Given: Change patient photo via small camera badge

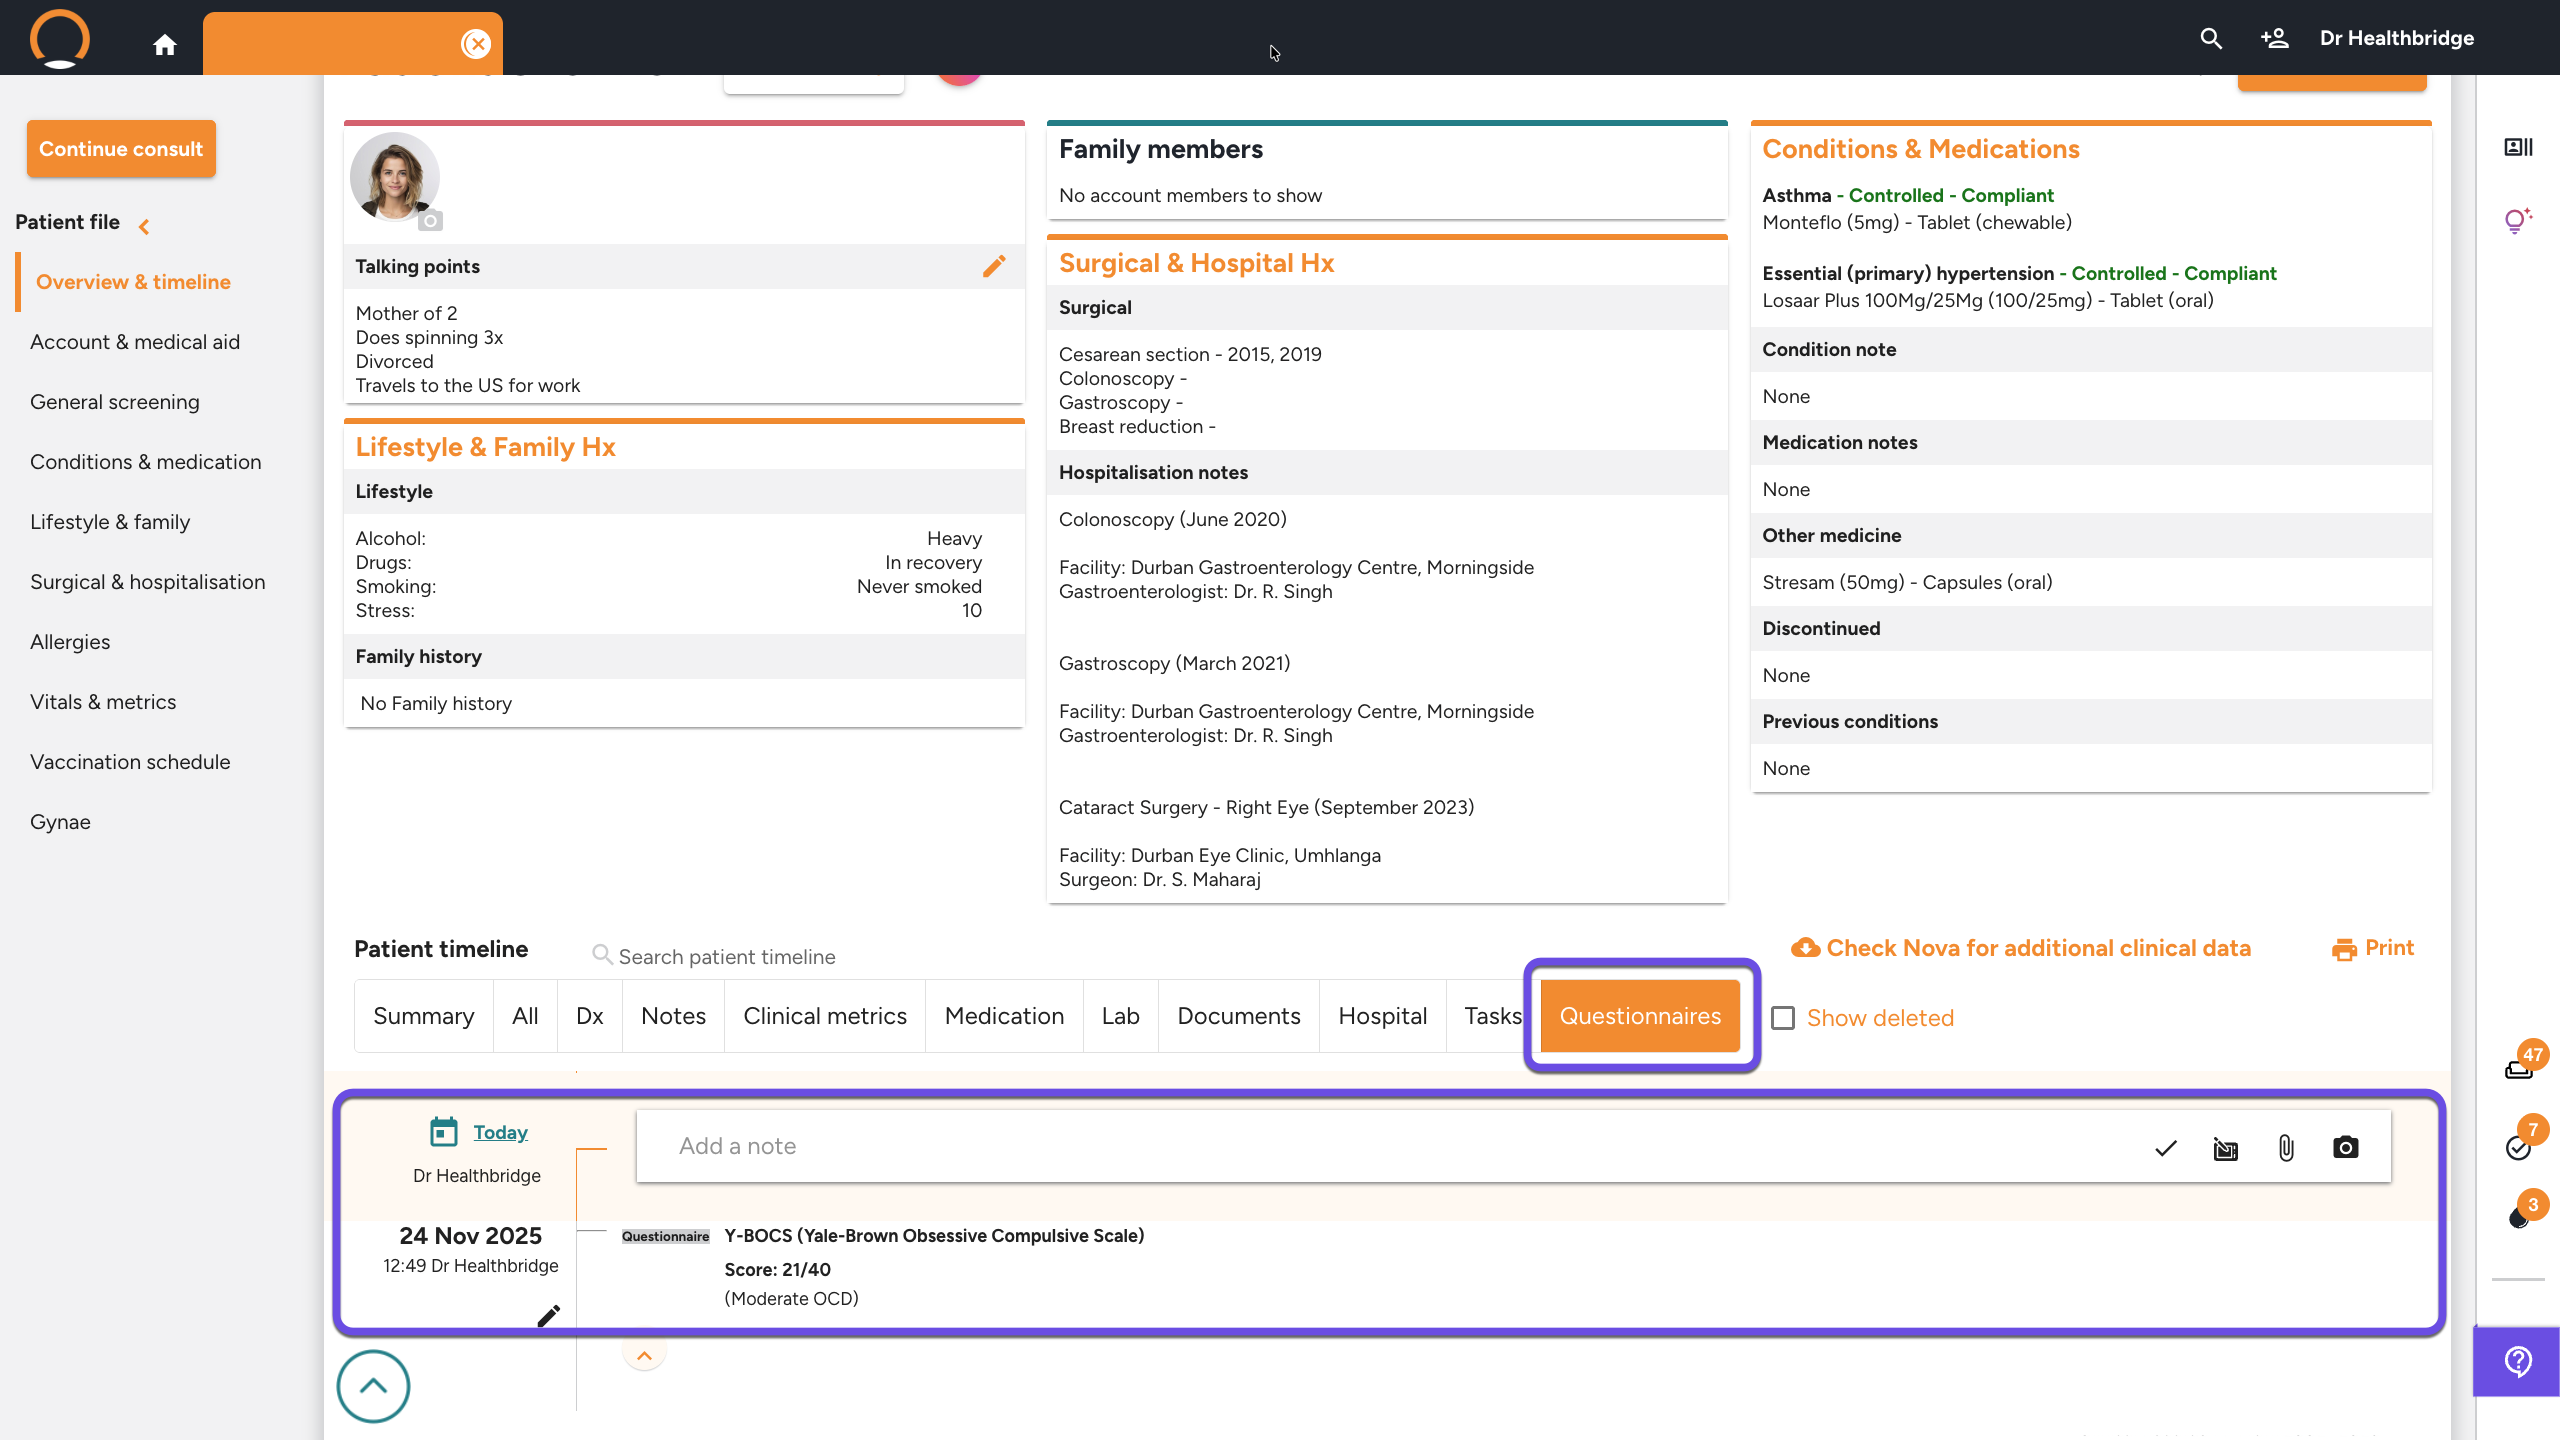Looking at the screenshot, I should coord(430,221).
